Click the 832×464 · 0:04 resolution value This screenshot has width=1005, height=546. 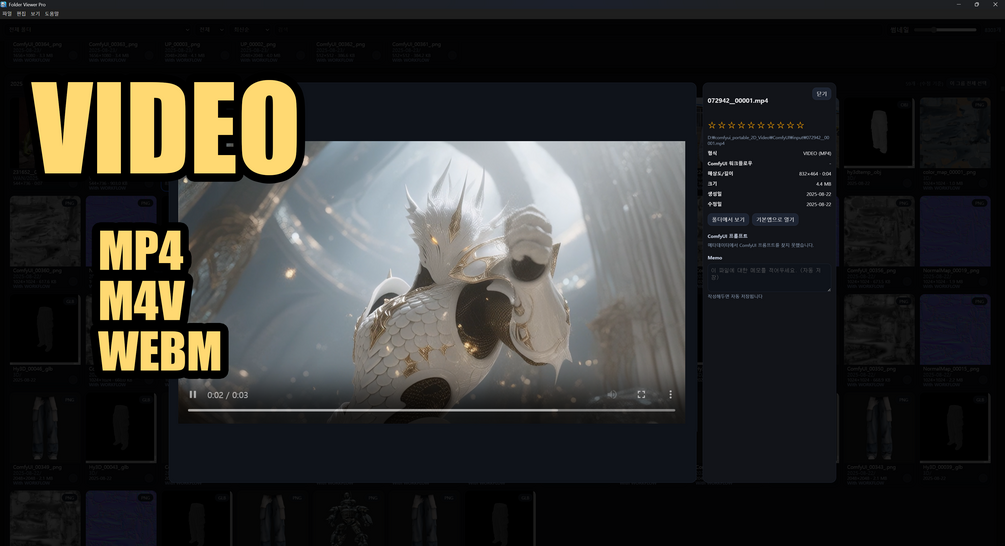tap(815, 174)
